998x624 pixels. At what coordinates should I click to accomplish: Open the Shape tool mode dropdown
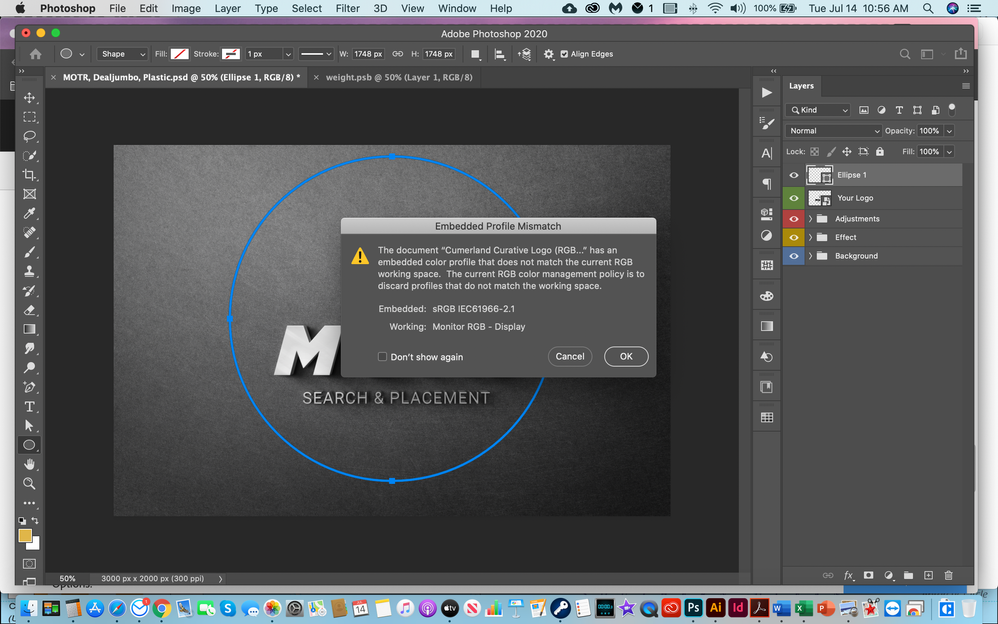pos(122,54)
